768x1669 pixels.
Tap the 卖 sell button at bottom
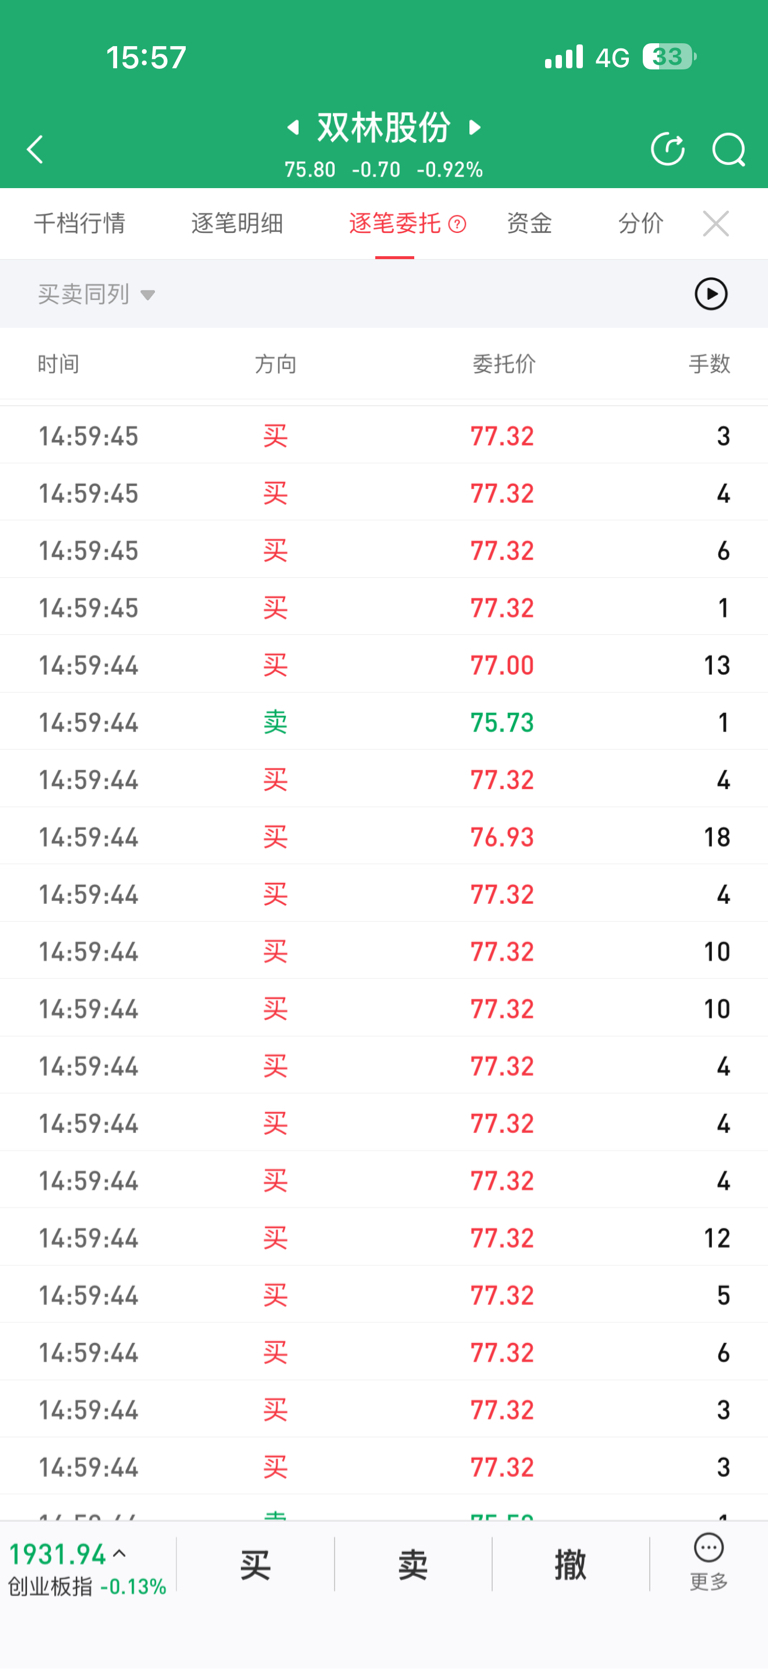coord(413,1564)
